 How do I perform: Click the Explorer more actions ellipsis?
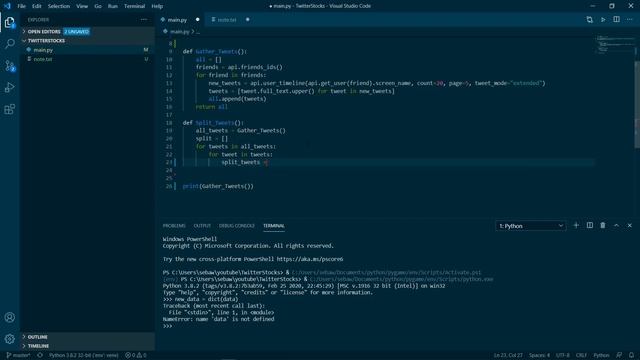click(144, 20)
